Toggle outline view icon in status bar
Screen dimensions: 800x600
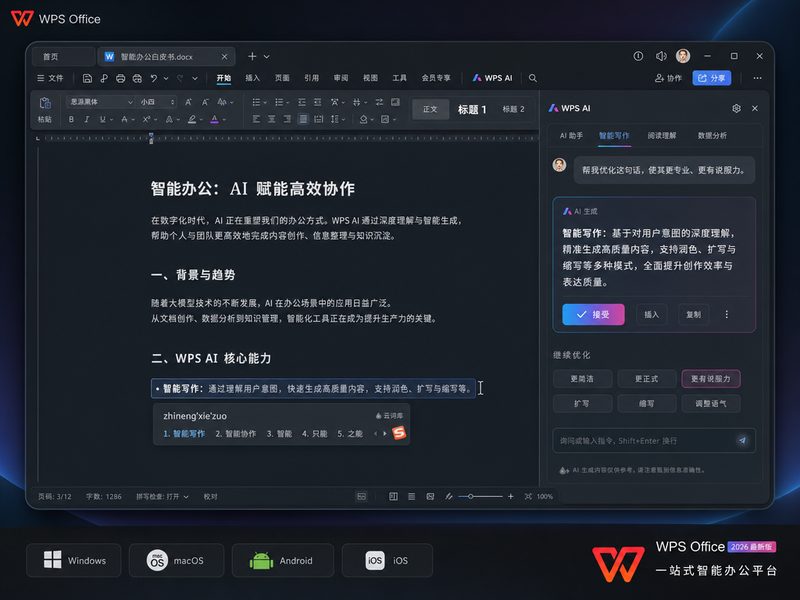[411, 496]
